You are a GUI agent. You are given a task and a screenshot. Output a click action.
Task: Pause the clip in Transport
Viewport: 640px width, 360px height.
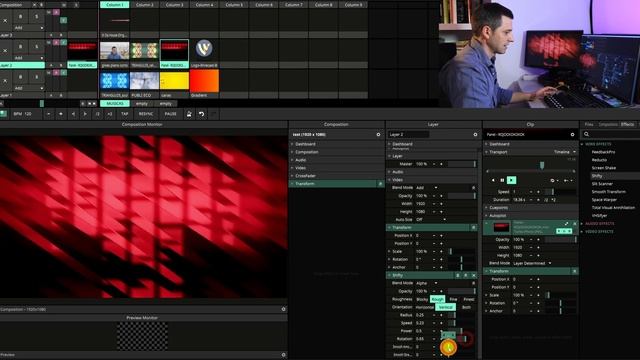[x=502, y=180]
